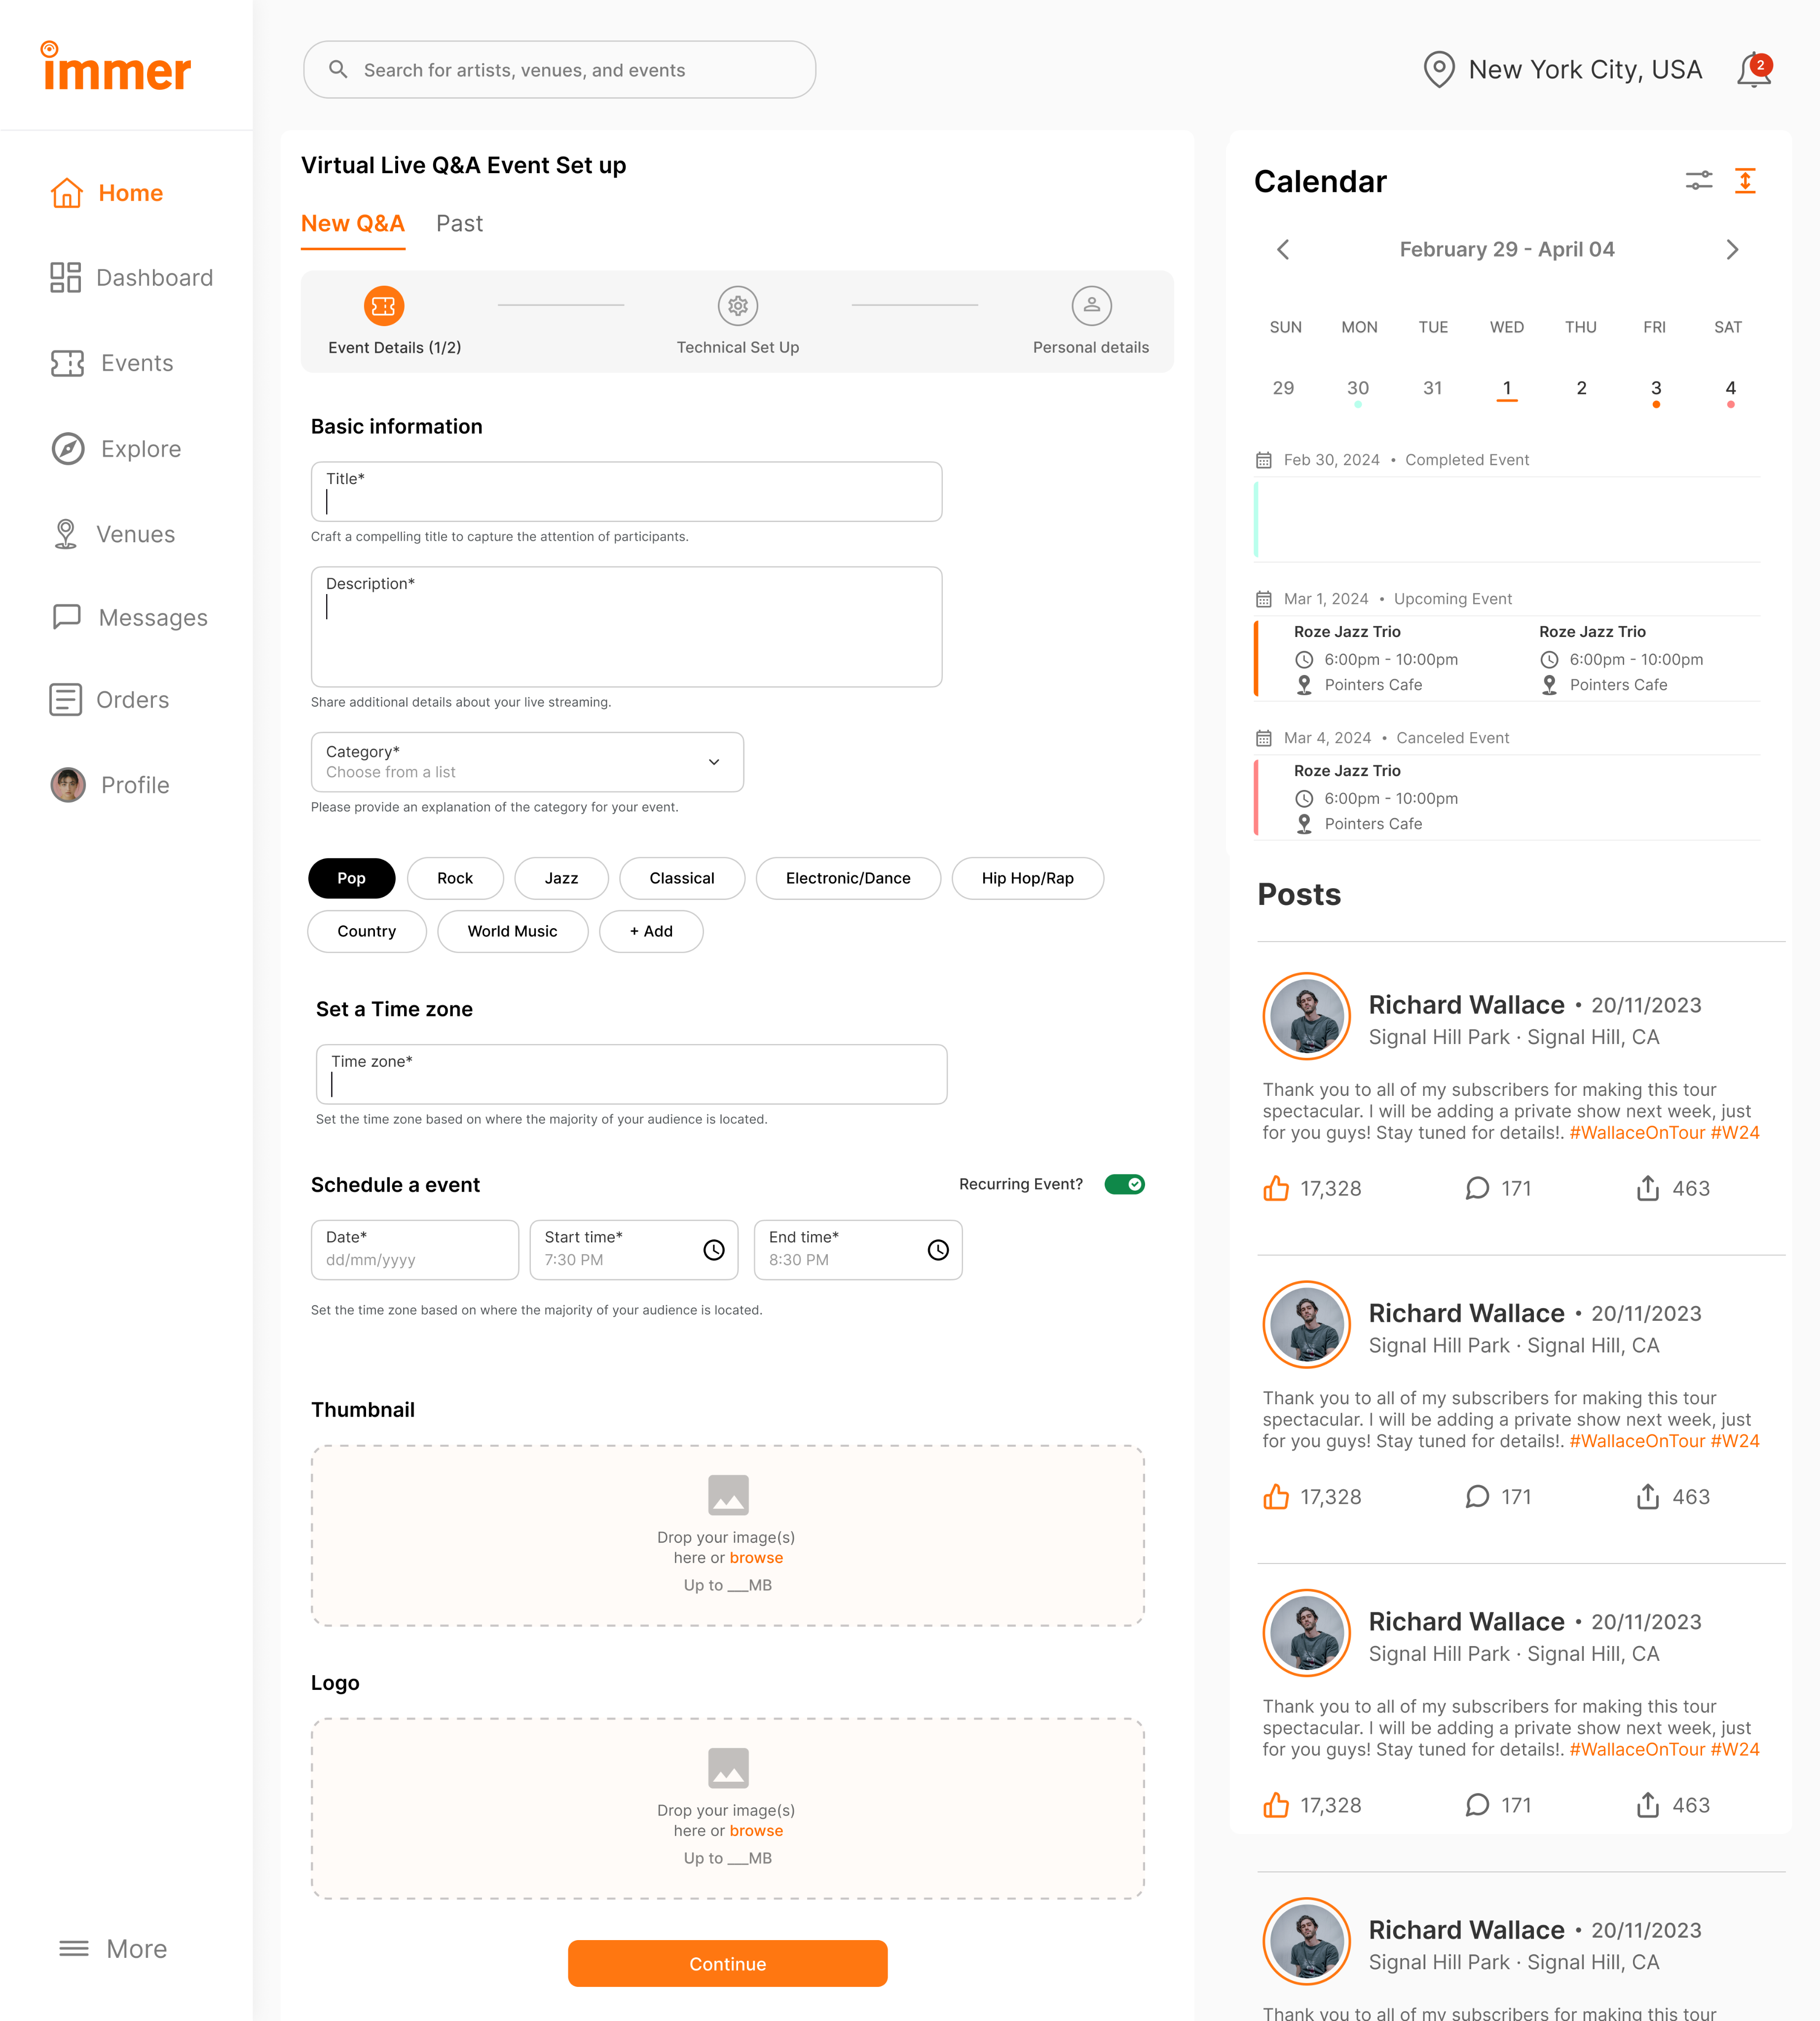Go to next calendar week
Viewport: 1820px width, 2021px height.
click(1732, 250)
